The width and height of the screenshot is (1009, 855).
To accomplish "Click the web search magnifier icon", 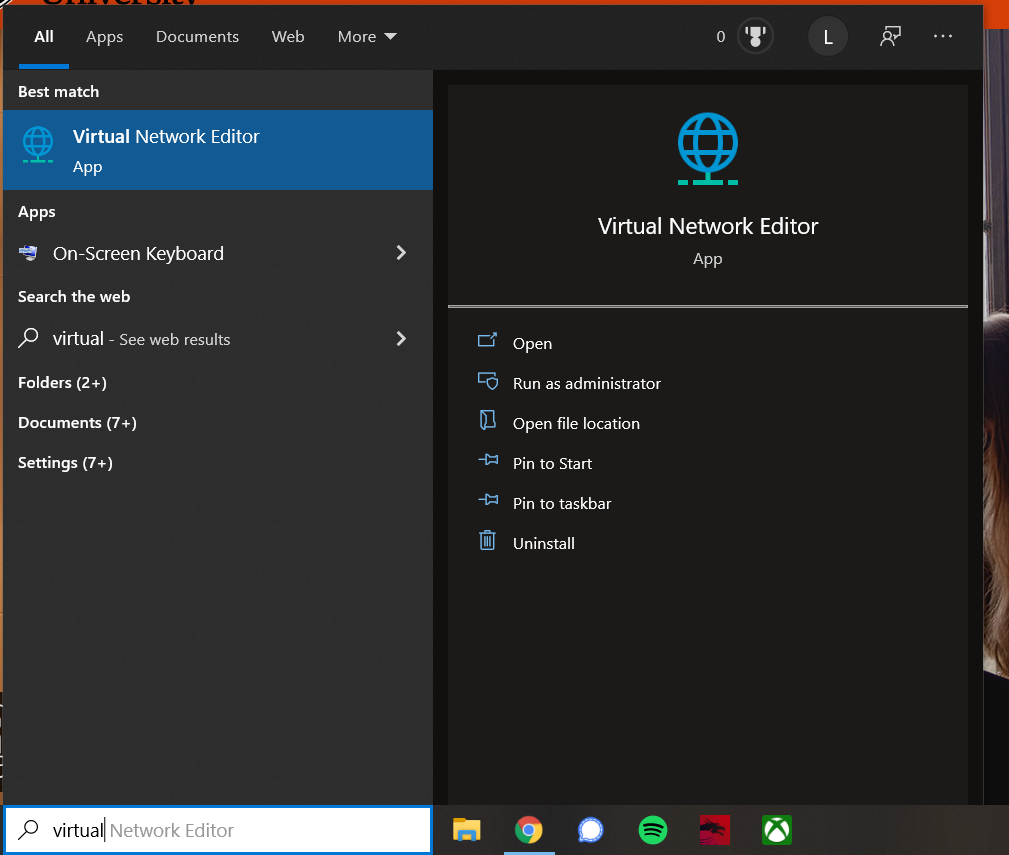I will pyautogui.click(x=28, y=338).
